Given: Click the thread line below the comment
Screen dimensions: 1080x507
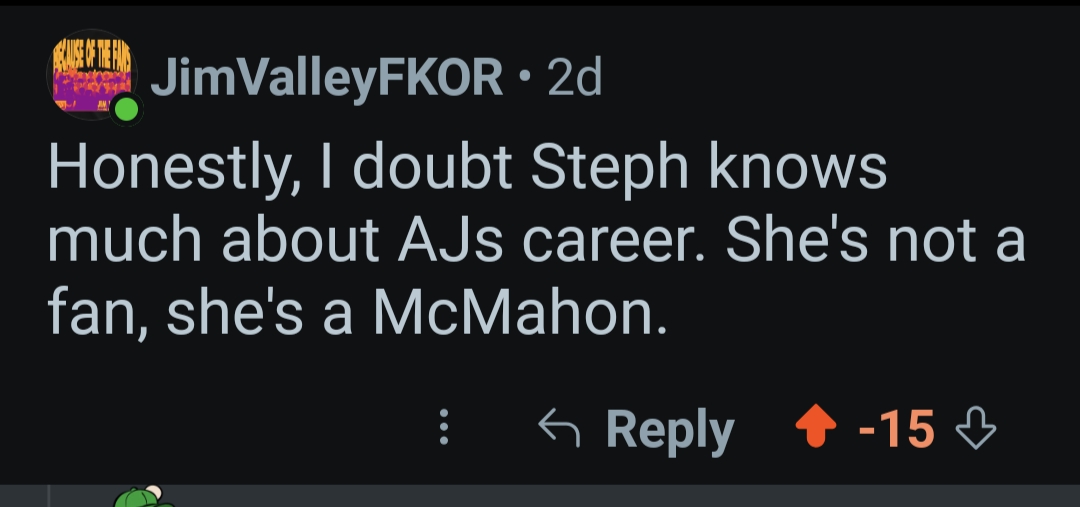Looking at the screenshot, I should pyautogui.click(x=49, y=496).
